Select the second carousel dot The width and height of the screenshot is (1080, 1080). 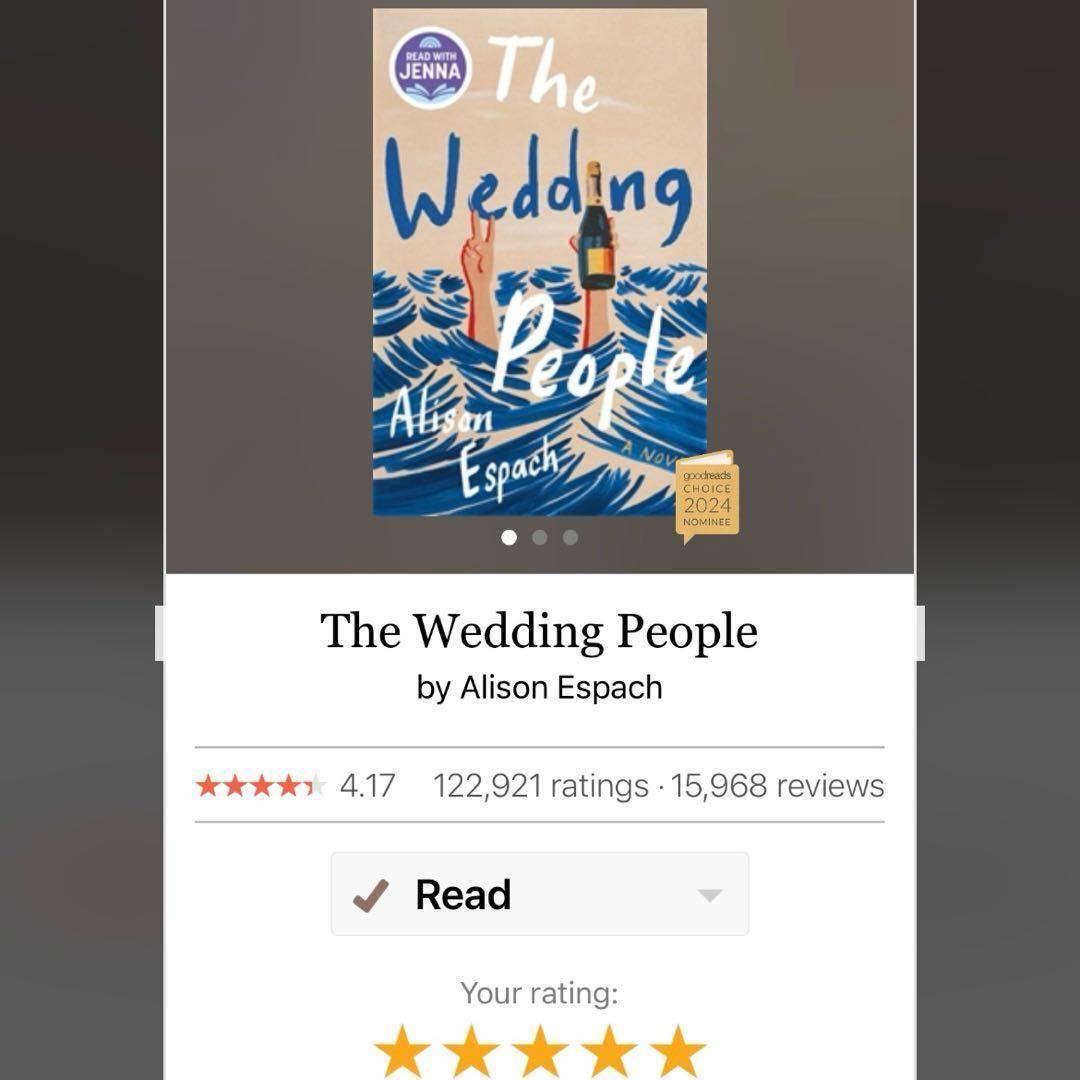(540, 537)
